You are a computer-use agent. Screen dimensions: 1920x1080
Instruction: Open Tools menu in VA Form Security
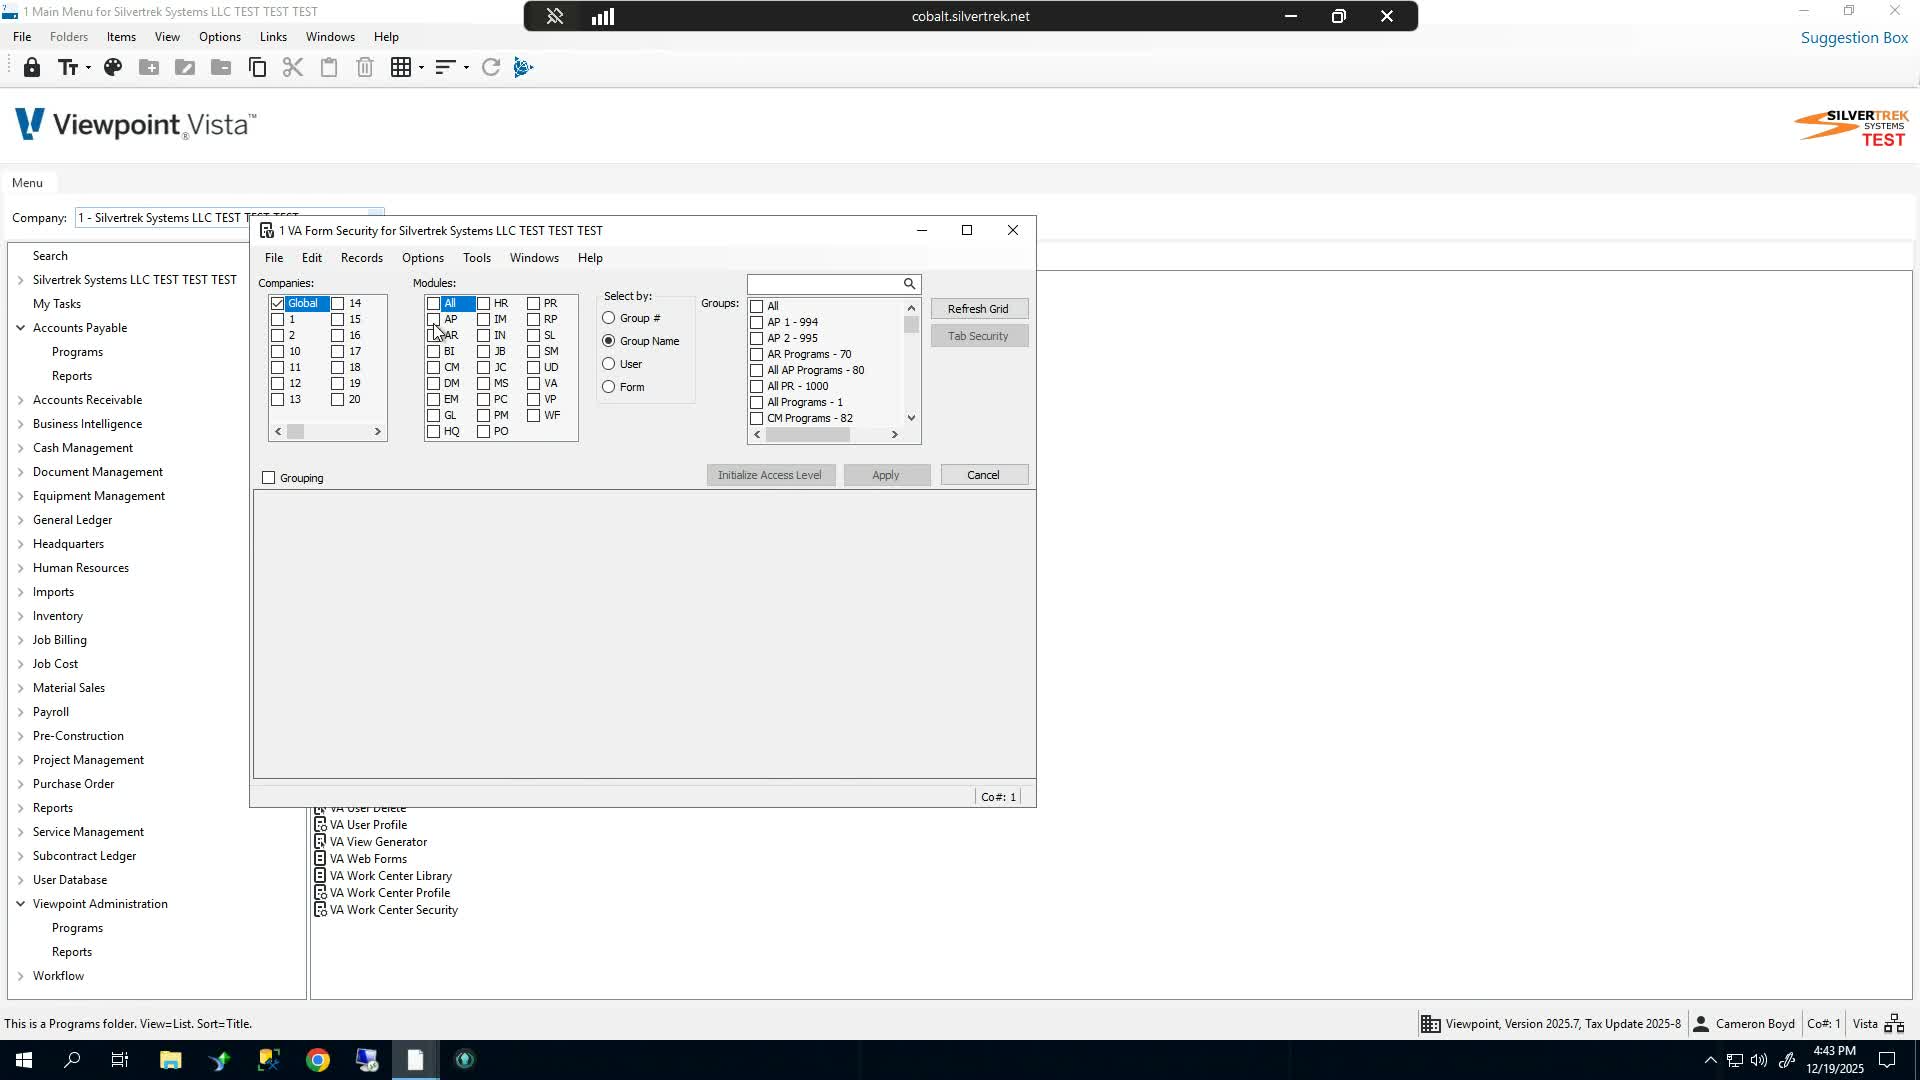pyautogui.click(x=477, y=258)
